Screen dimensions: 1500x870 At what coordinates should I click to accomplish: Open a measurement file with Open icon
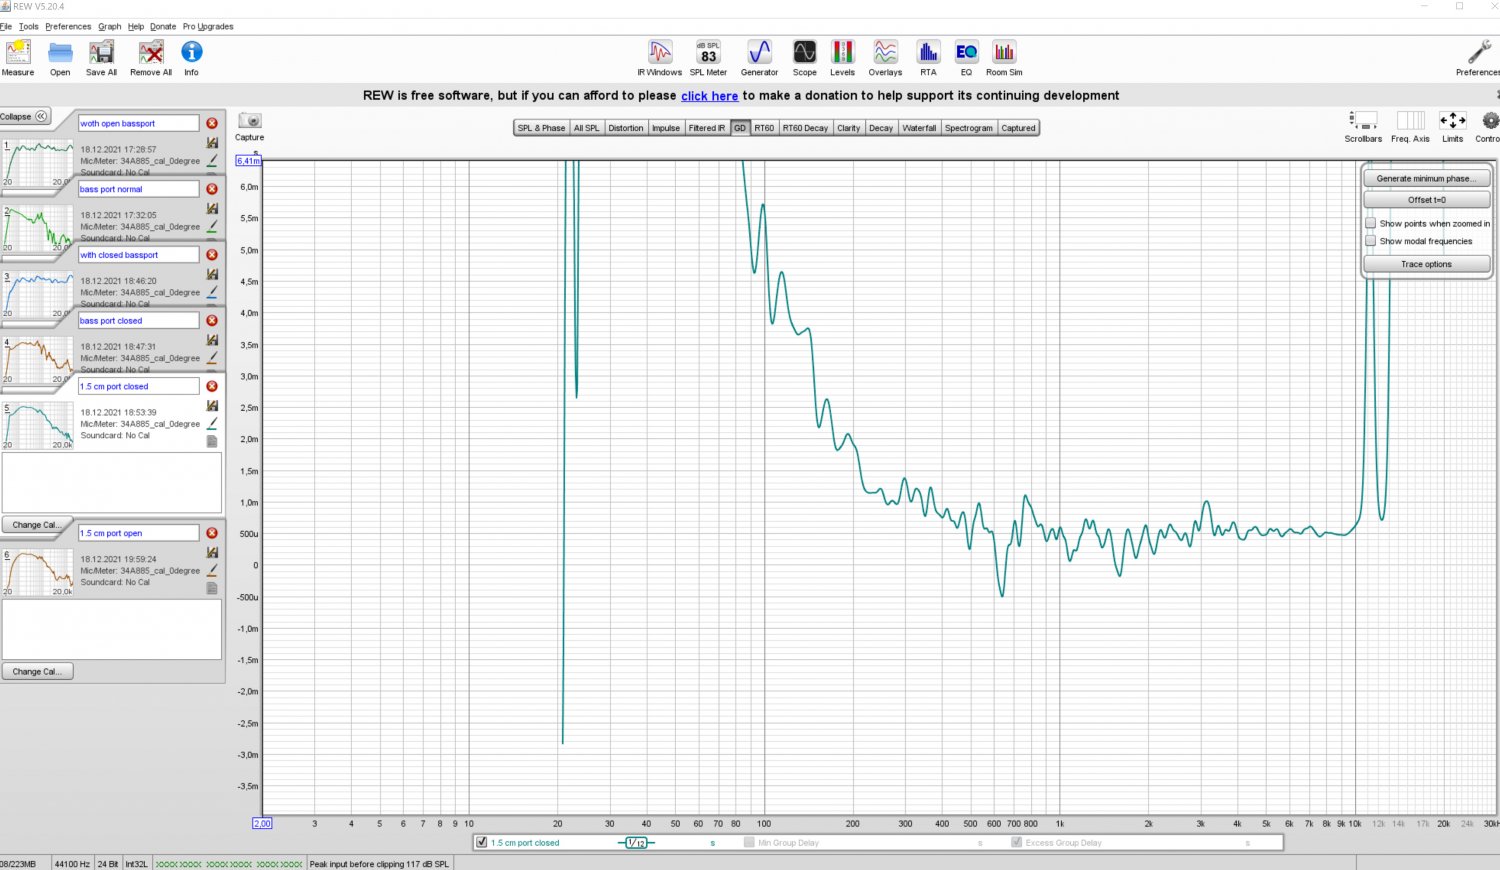[x=60, y=58]
